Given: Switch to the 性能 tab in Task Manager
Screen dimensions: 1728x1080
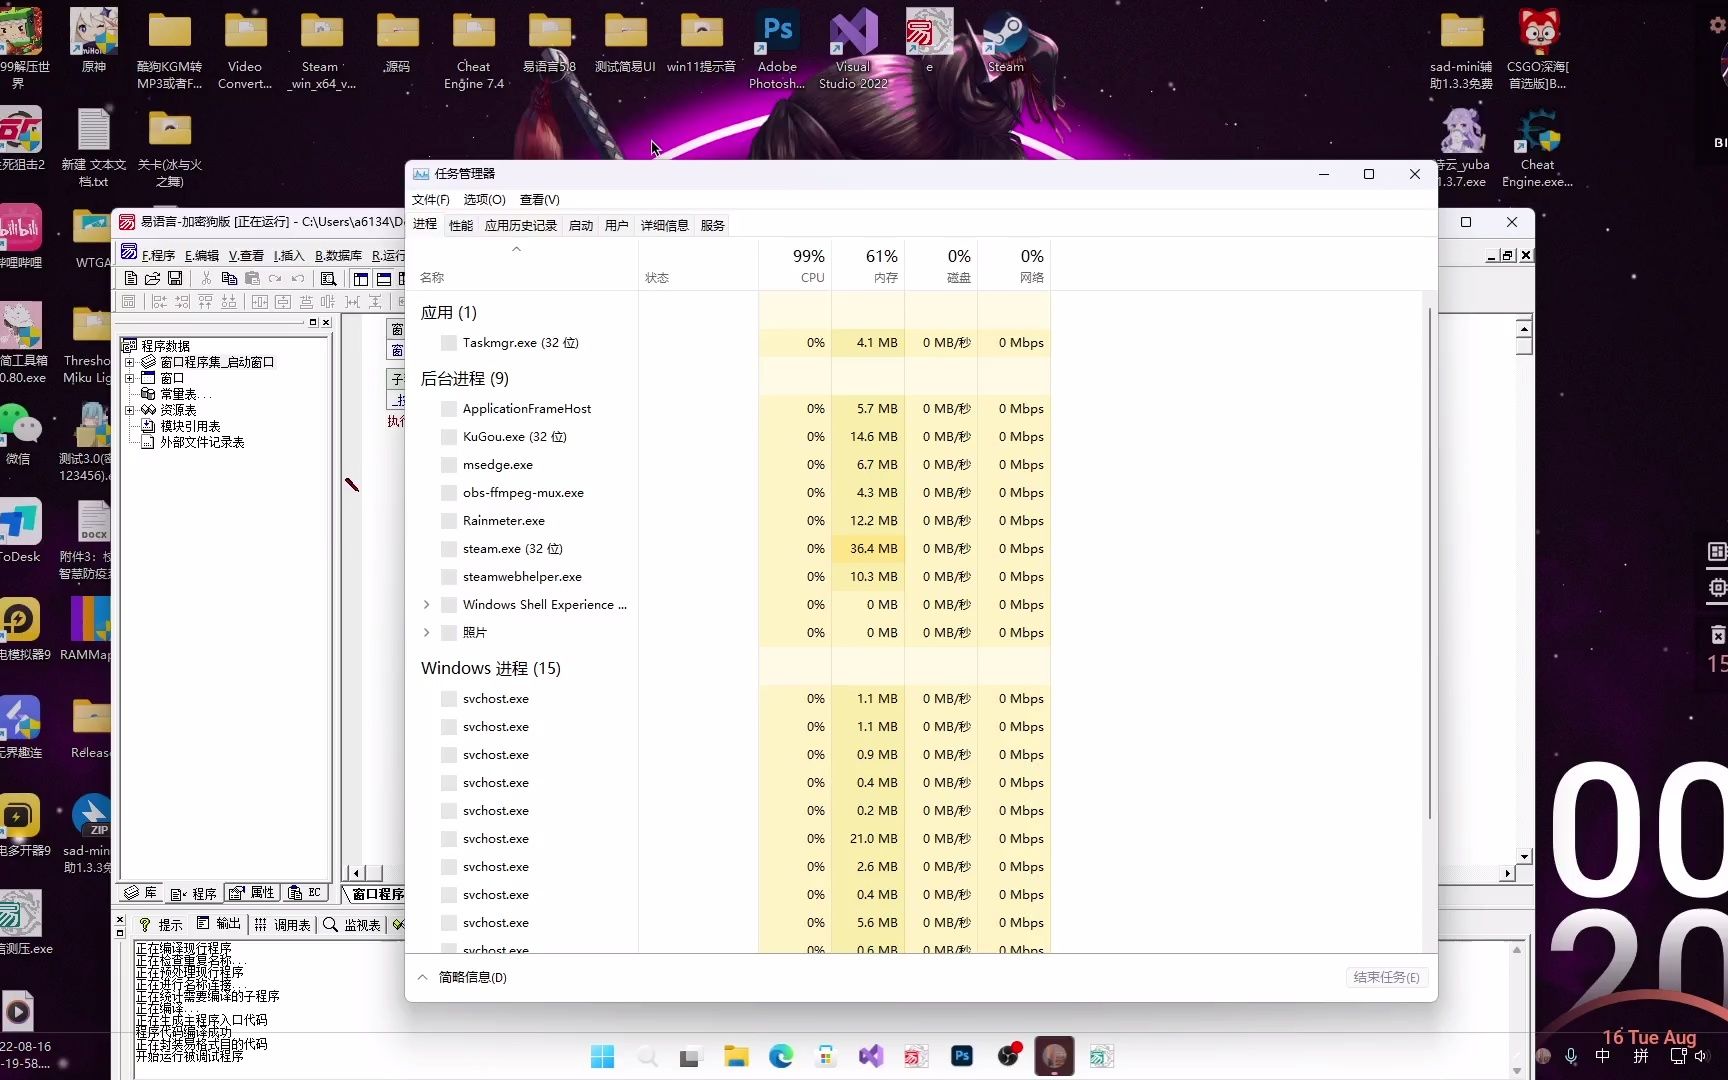Looking at the screenshot, I should click(x=460, y=225).
